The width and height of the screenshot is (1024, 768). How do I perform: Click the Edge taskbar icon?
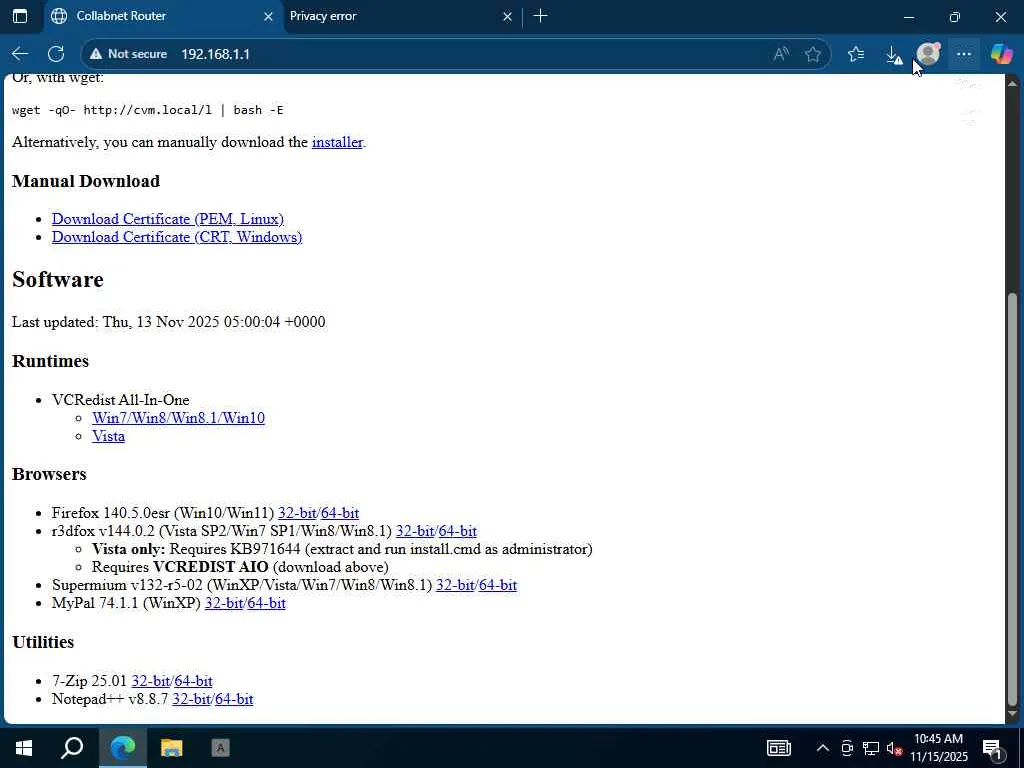[x=122, y=748]
